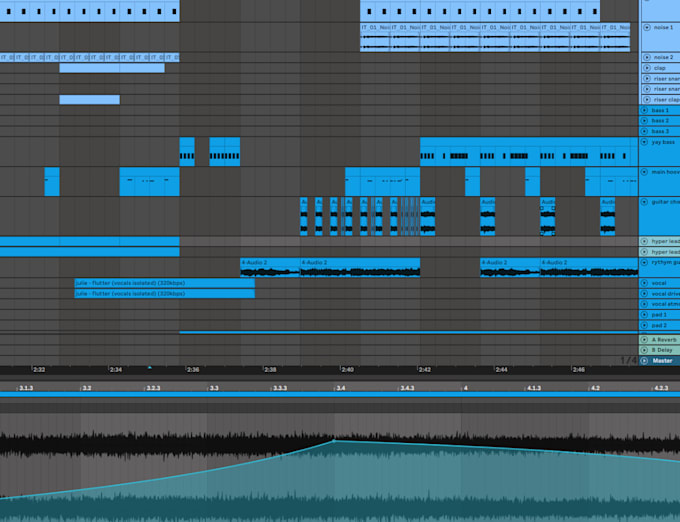Select the first short yay bass MIDI clip
This screenshot has width=680, height=522.
point(187,152)
